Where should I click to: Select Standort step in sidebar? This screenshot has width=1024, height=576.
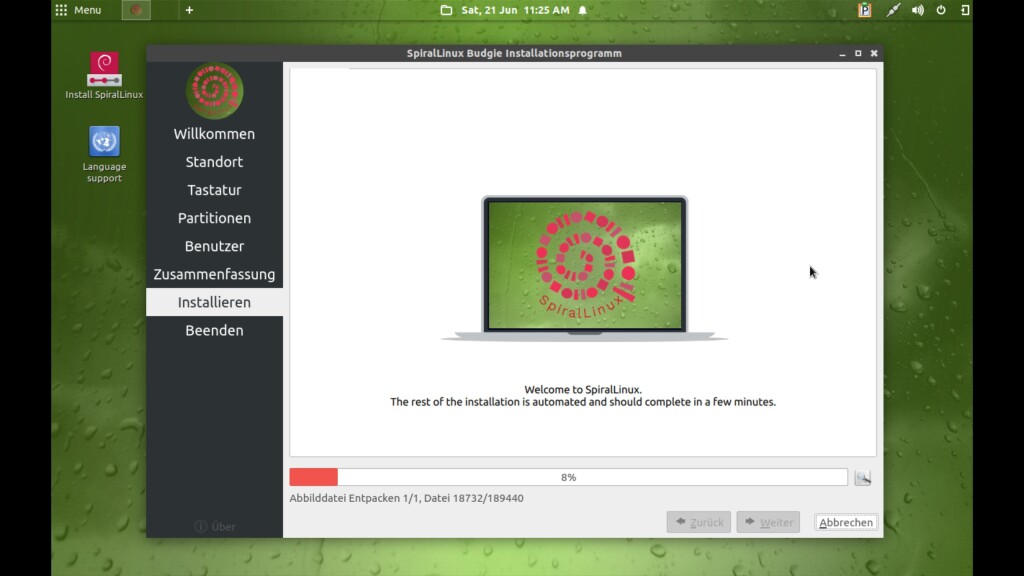point(214,161)
